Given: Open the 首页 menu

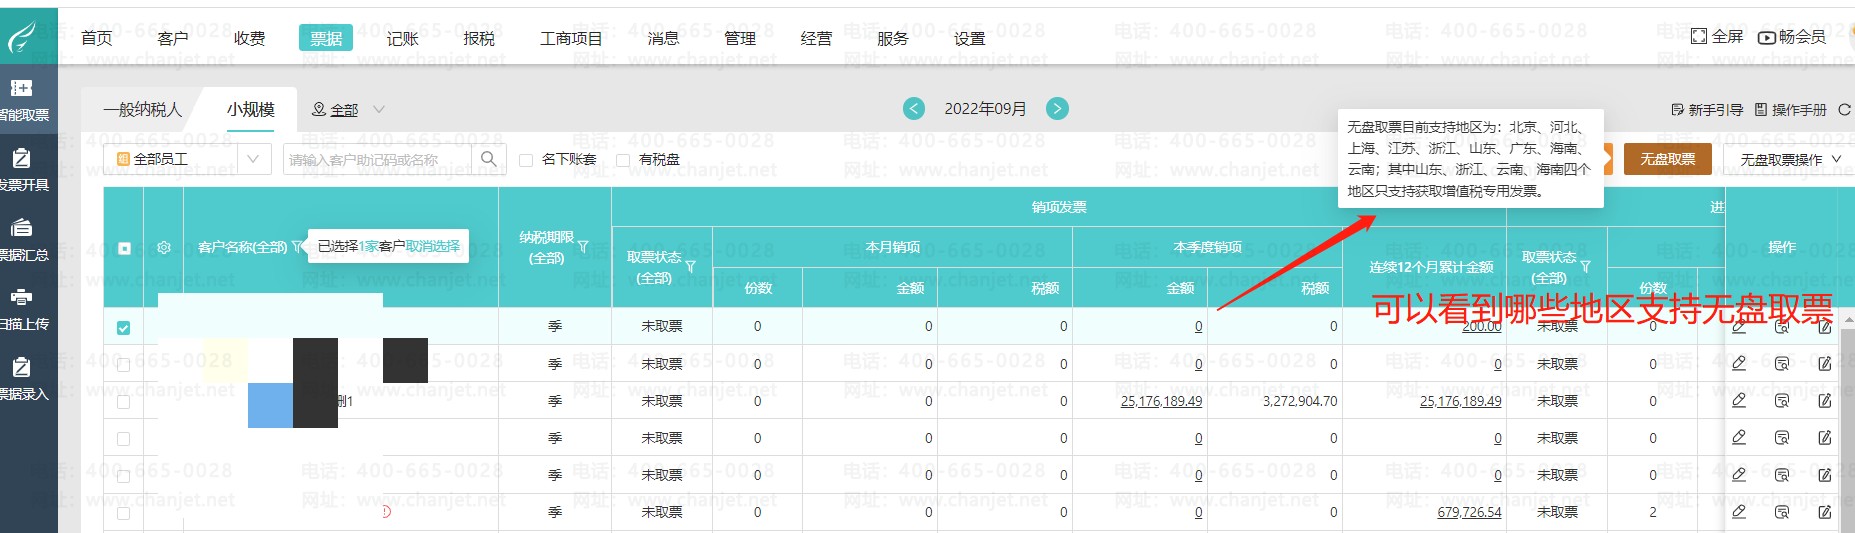Looking at the screenshot, I should (x=96, y=38).
